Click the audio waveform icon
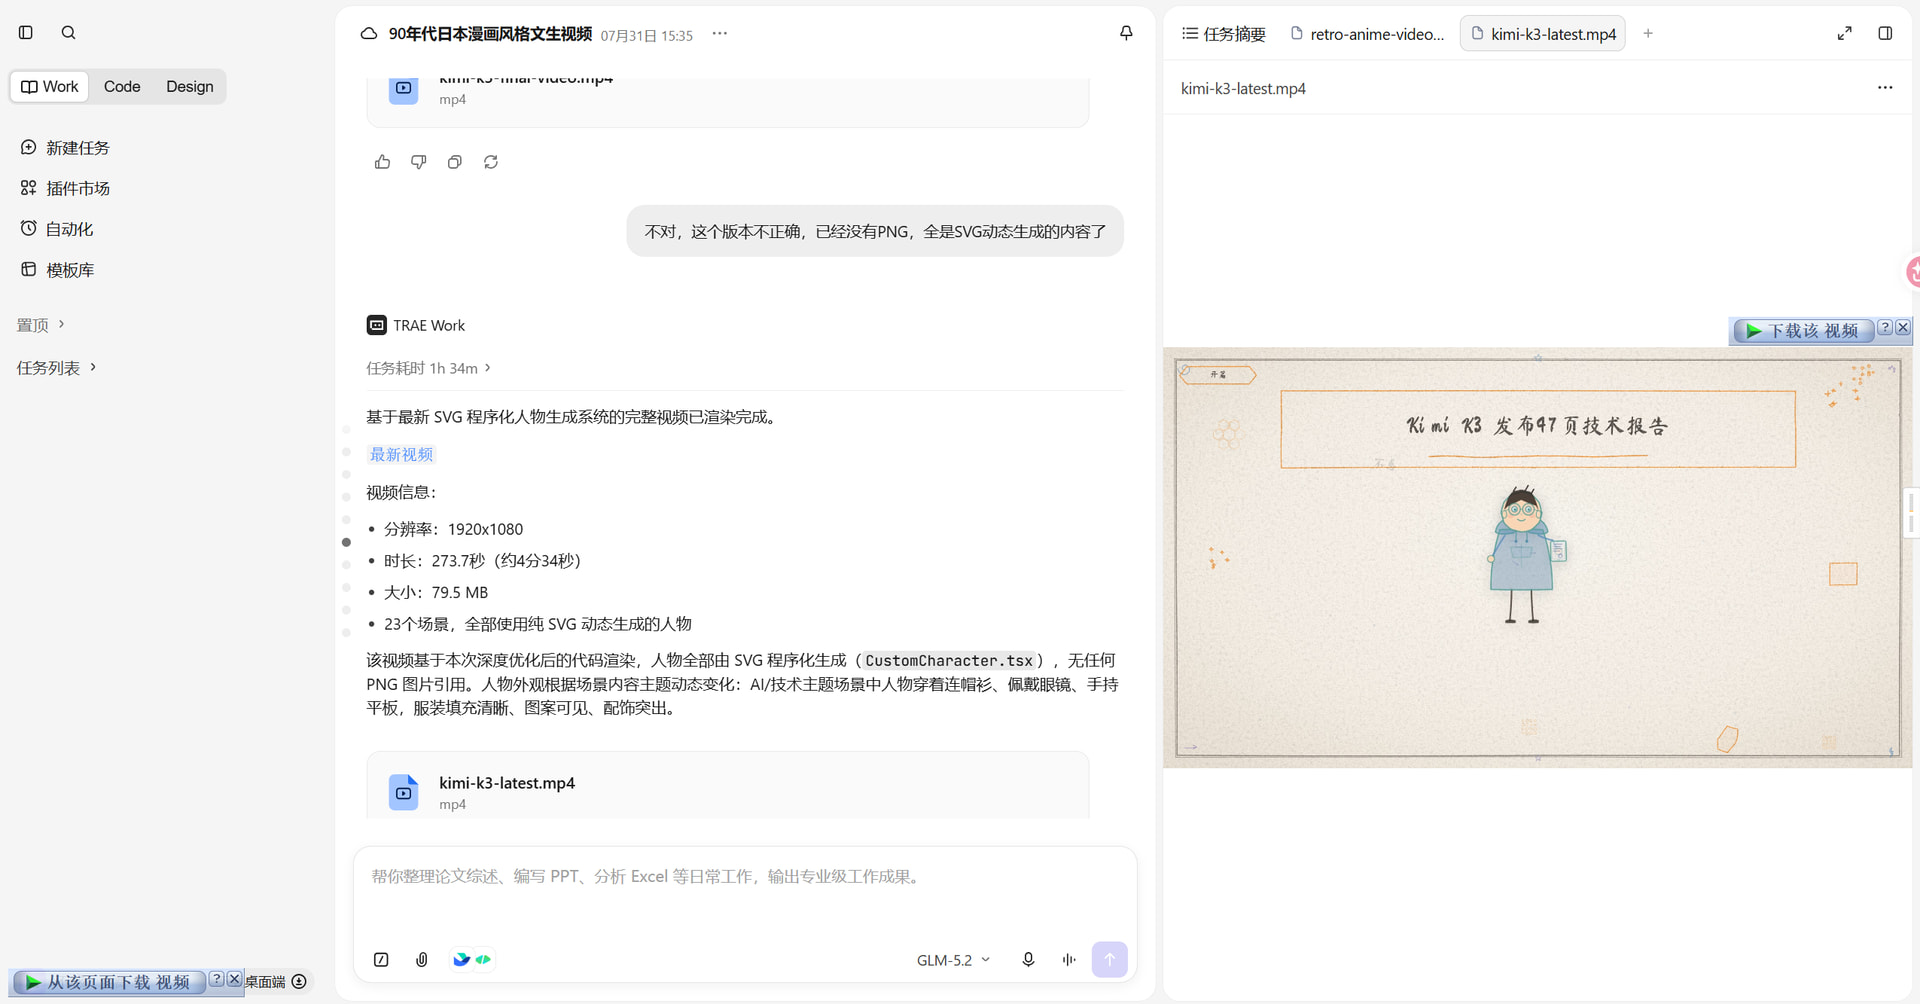The height and width of the screenshot is (1004, 1920). (x=1069, y=960)
